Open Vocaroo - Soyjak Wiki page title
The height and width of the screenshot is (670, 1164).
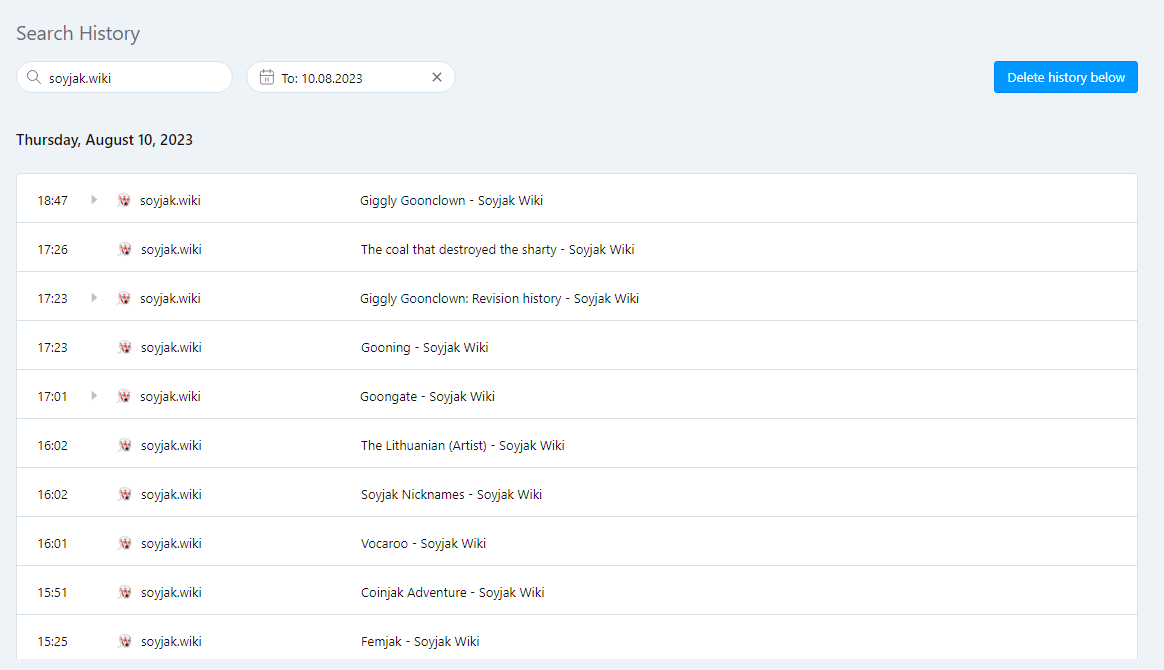(x=423, y=543)
